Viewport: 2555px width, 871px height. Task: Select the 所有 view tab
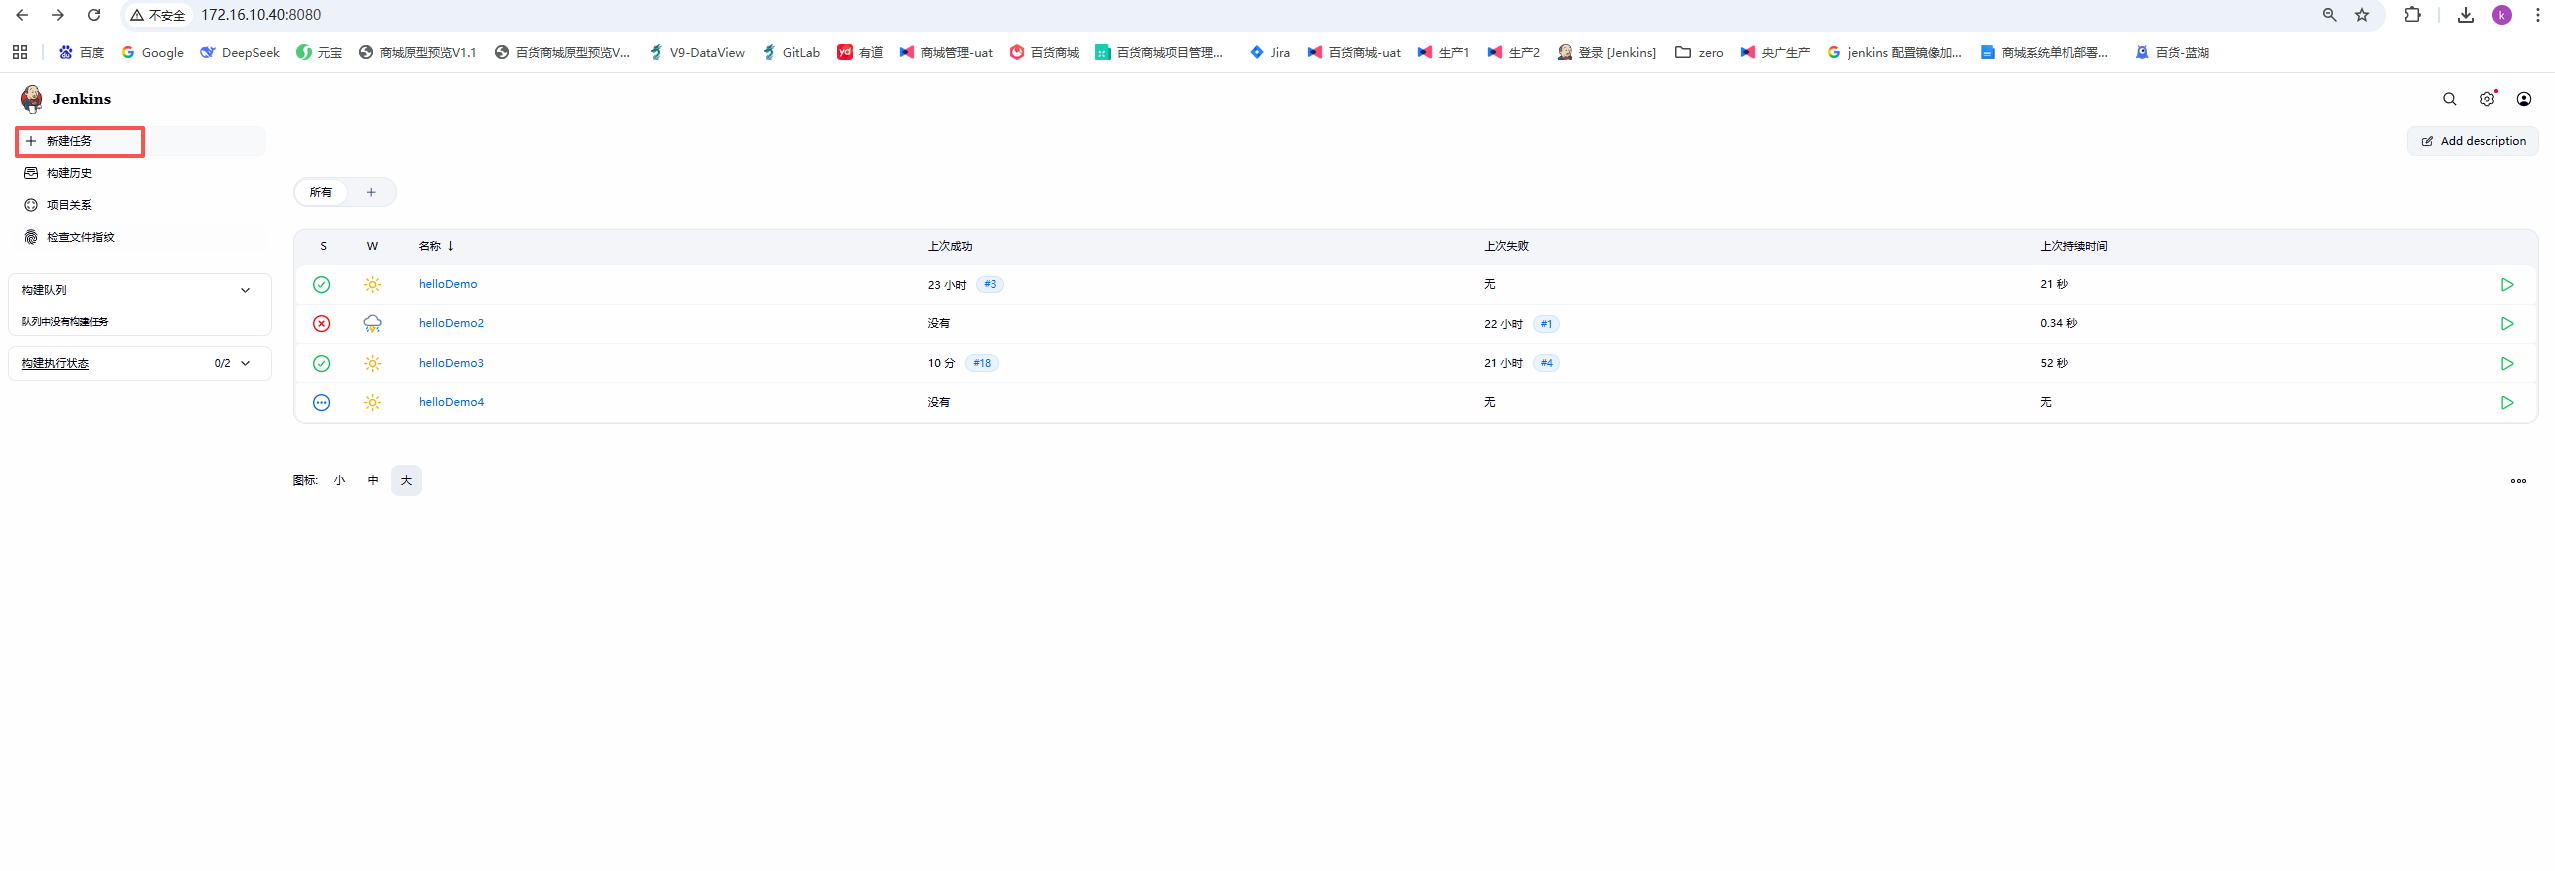[x=320, y=192]
